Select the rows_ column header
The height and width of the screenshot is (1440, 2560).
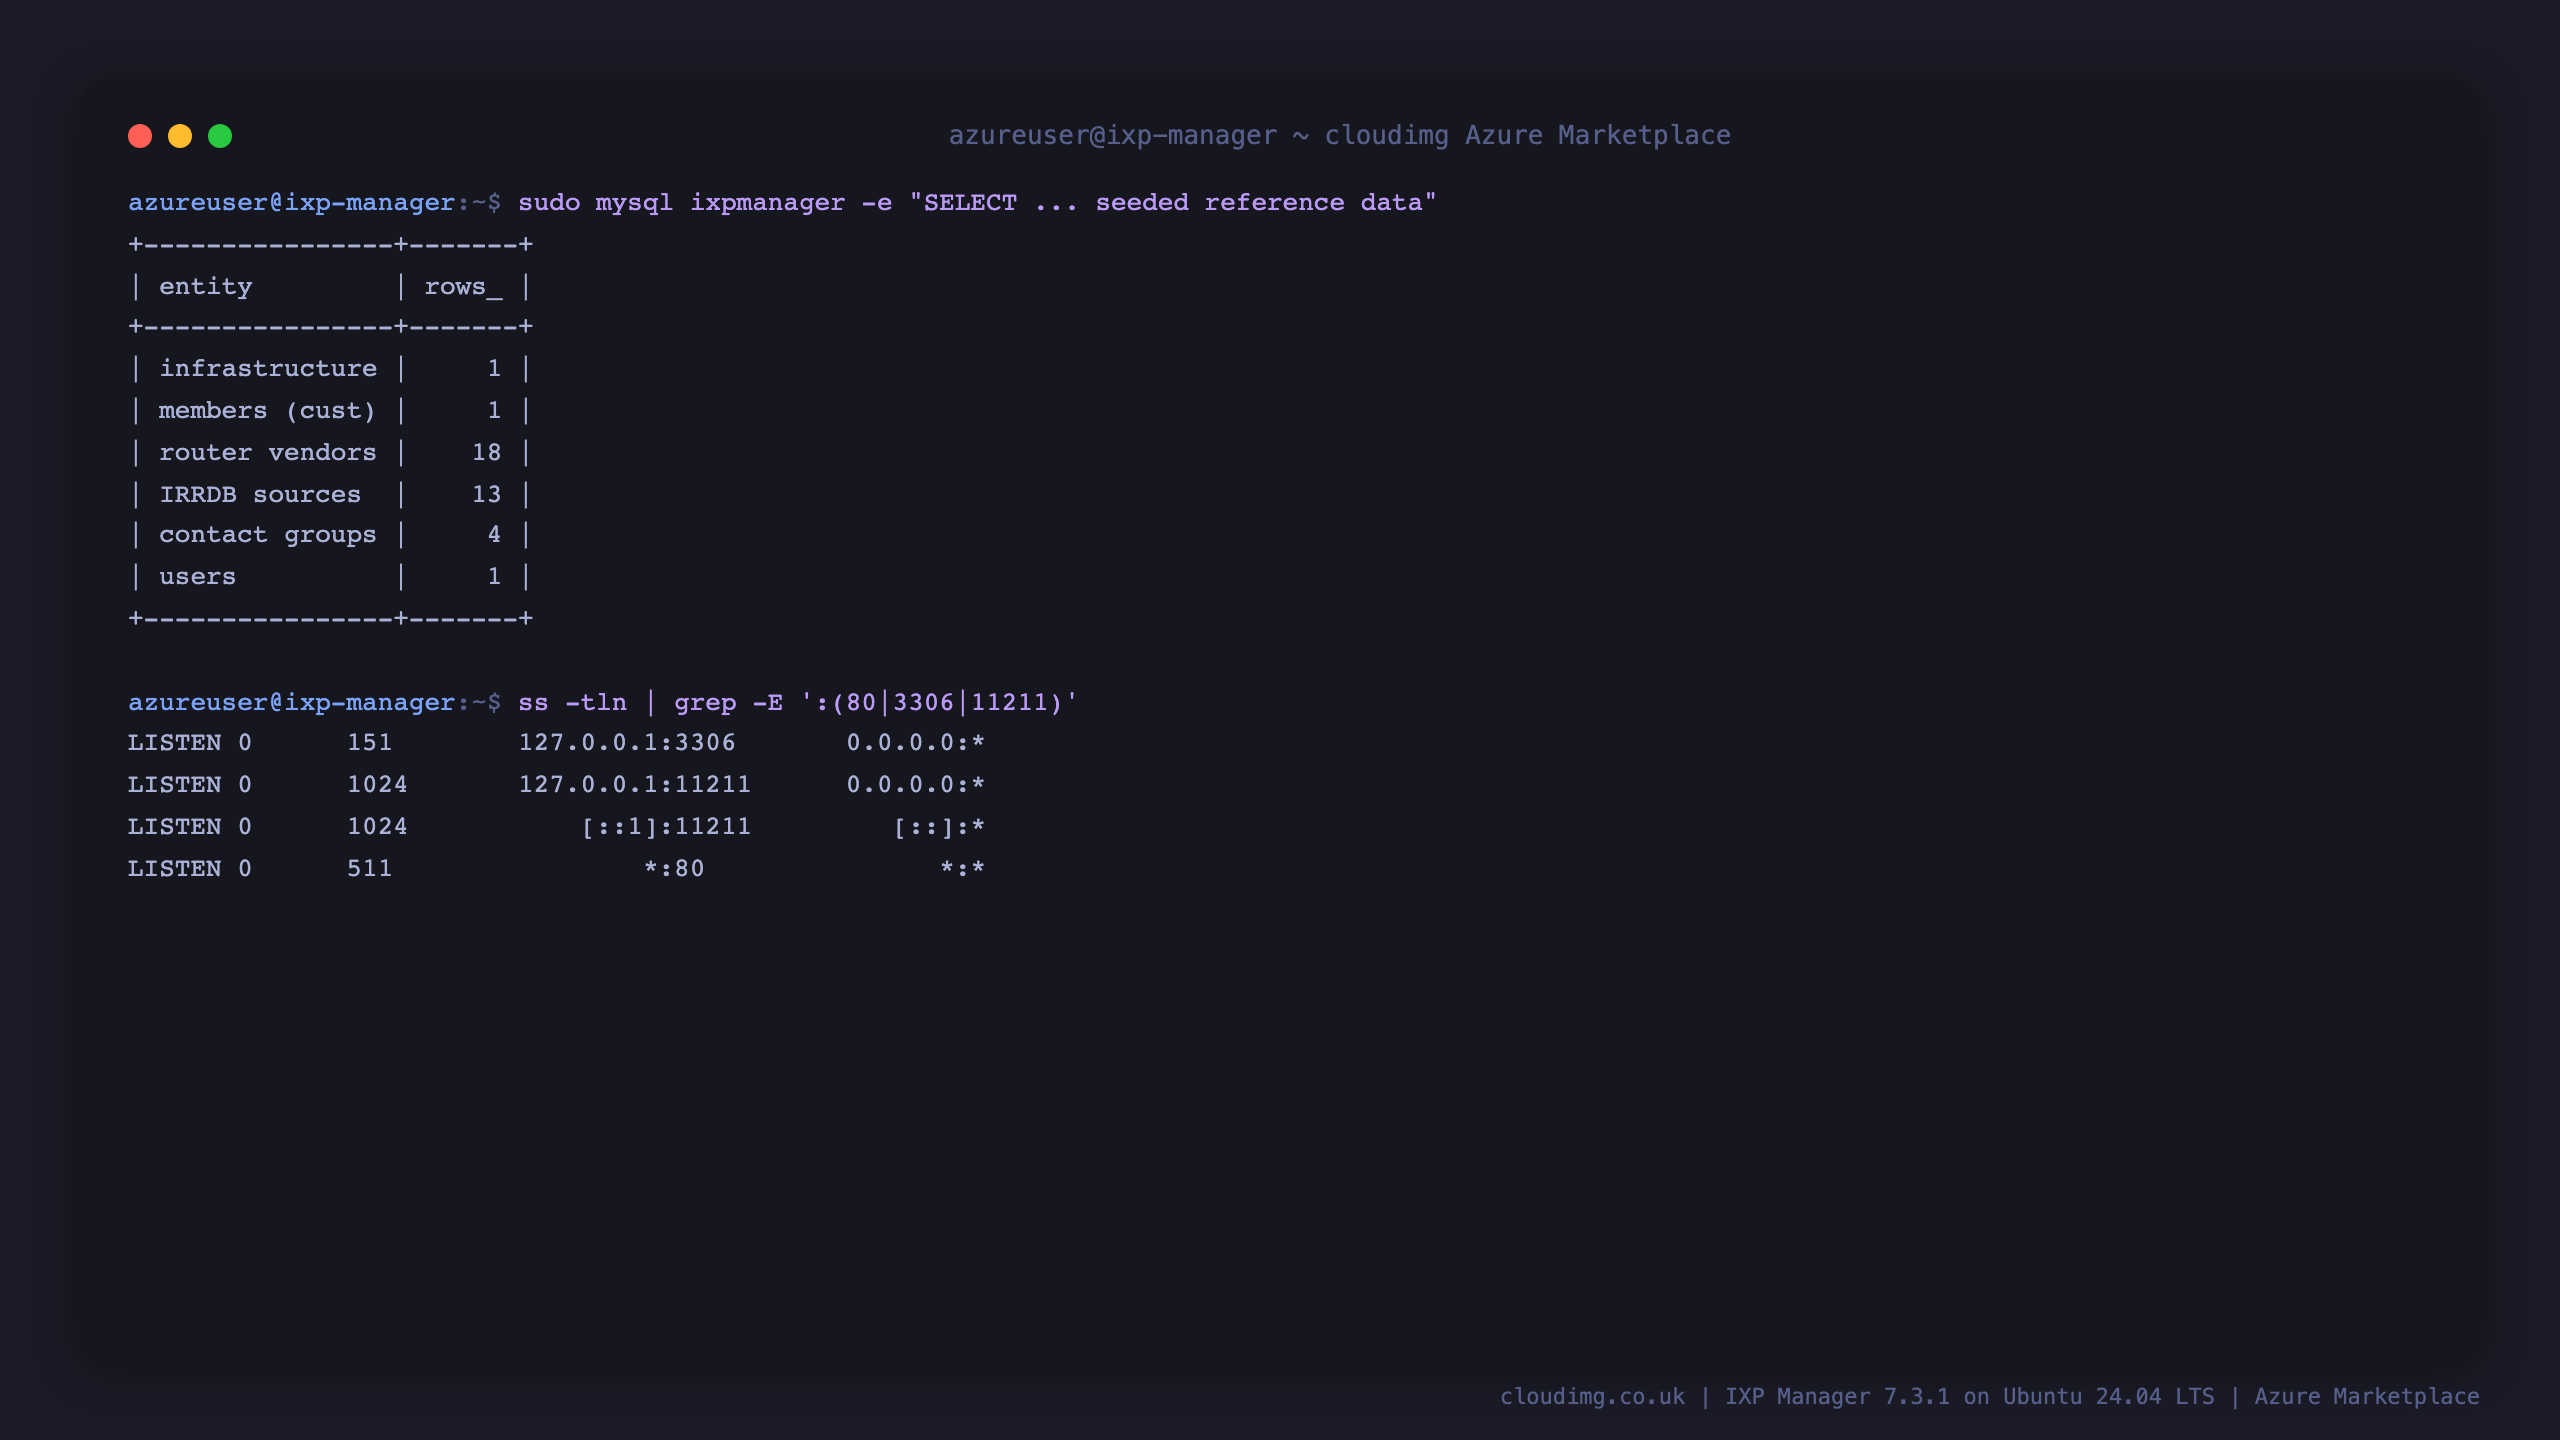[x=463, y=287]
